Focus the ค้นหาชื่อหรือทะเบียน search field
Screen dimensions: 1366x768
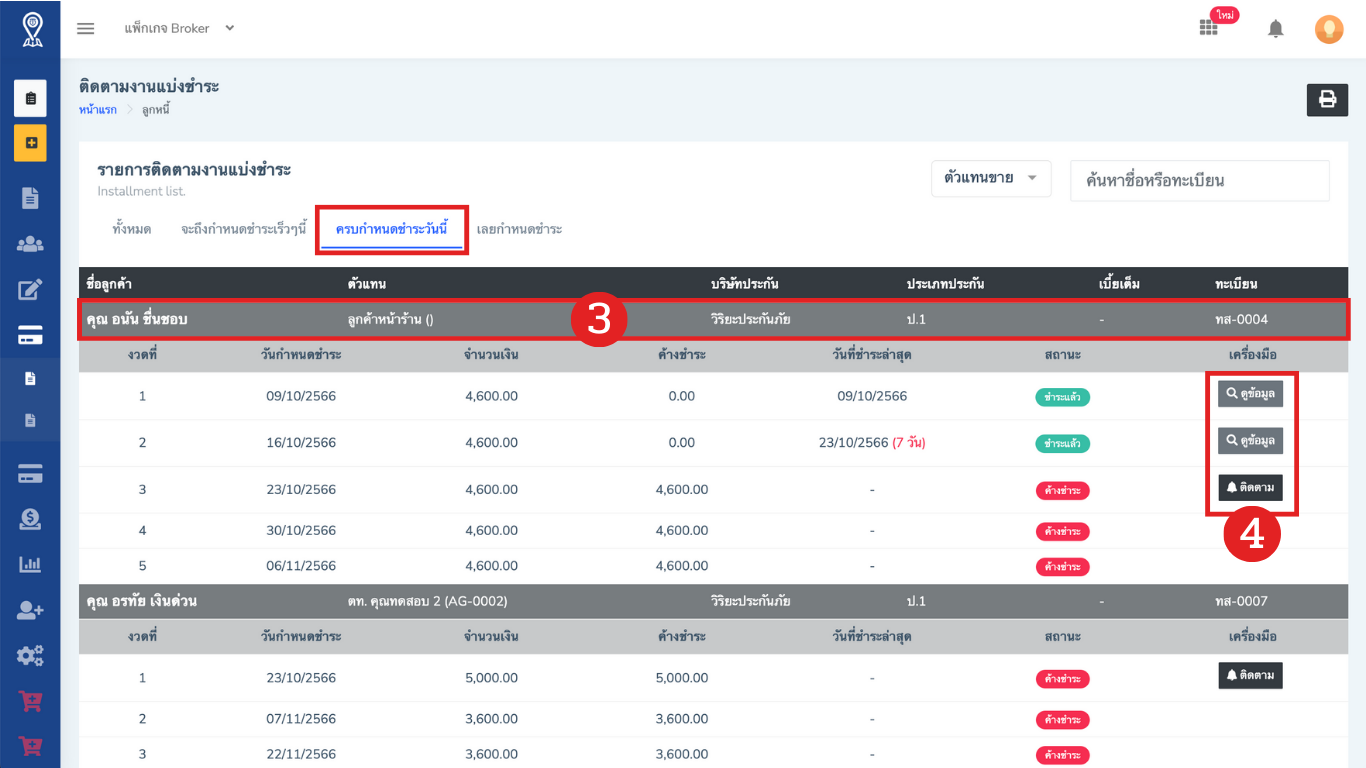coord(1200,181)
